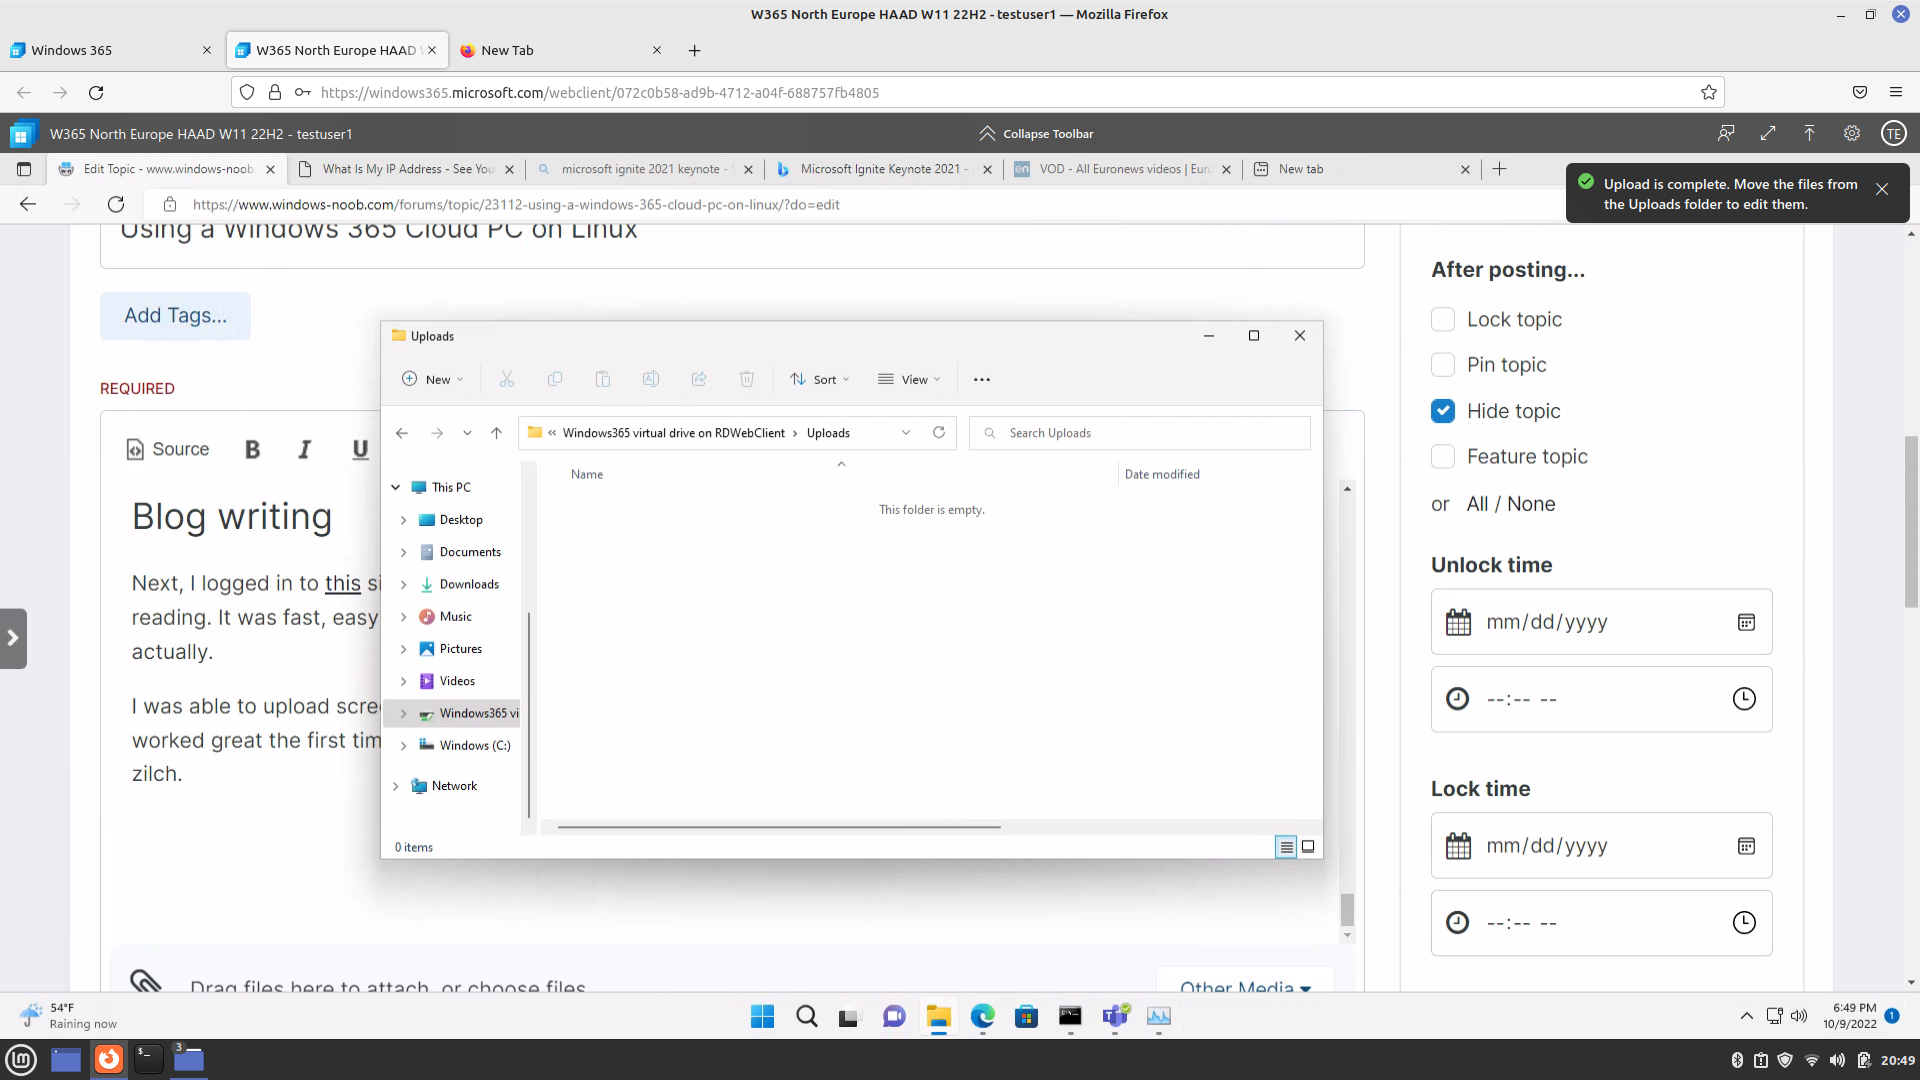Open the View dropdown in Uploads
1920x1080 pixels.
909,379
